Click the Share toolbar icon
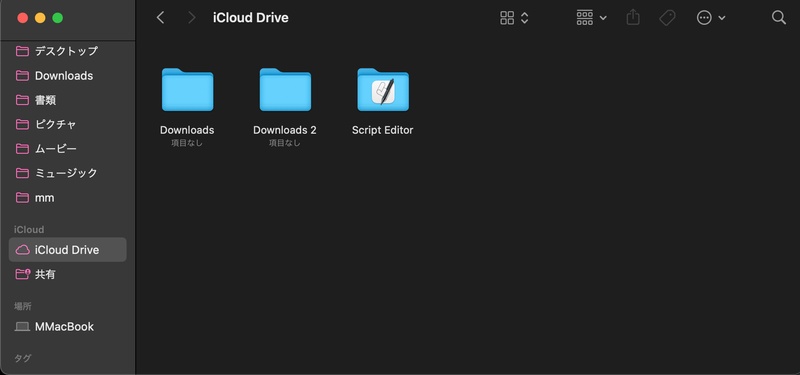 click(633, 18)
